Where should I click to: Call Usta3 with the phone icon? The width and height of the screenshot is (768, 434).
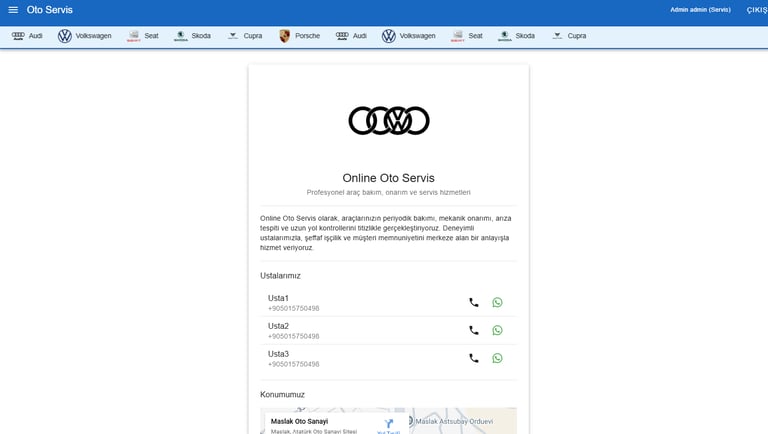click(474, 358)
